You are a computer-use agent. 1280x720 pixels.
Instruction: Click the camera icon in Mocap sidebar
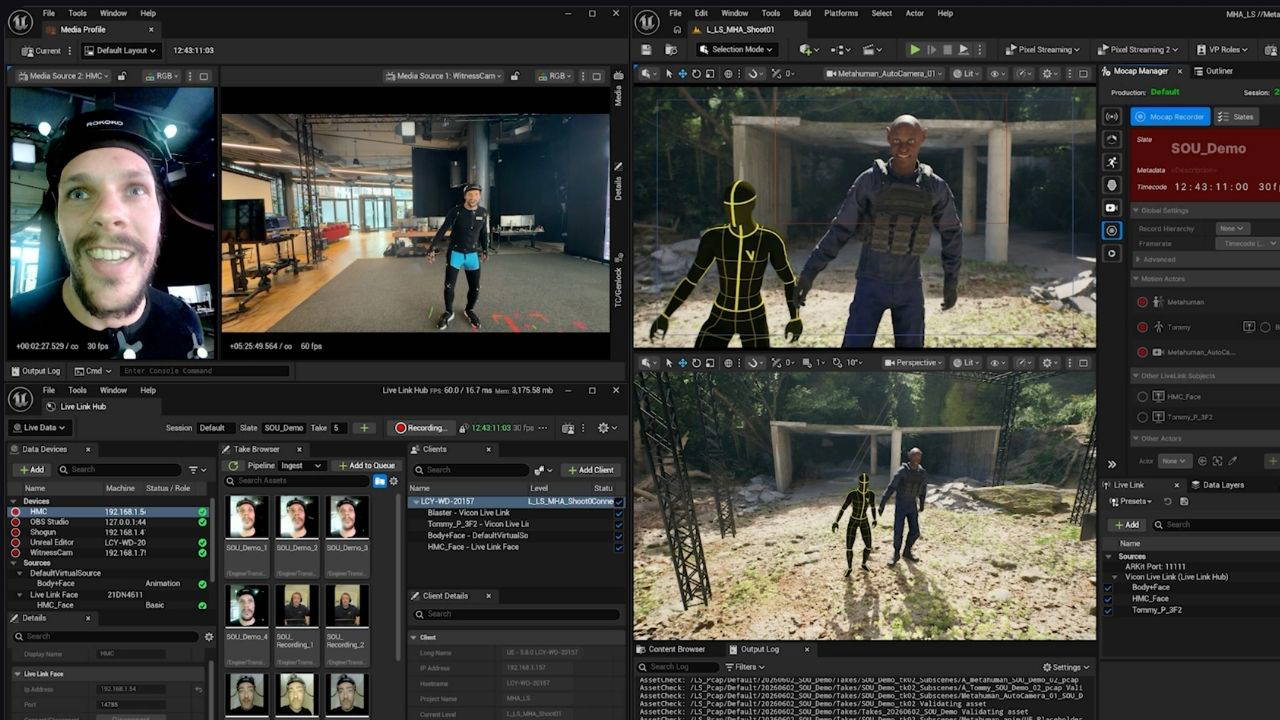pyautogui.click(x=1111, y=207)
